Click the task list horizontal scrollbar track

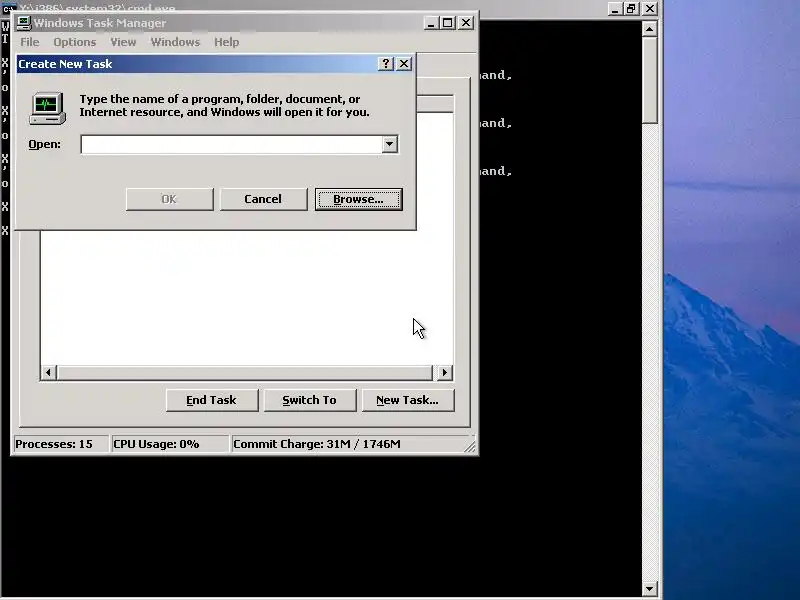[245, 372]
